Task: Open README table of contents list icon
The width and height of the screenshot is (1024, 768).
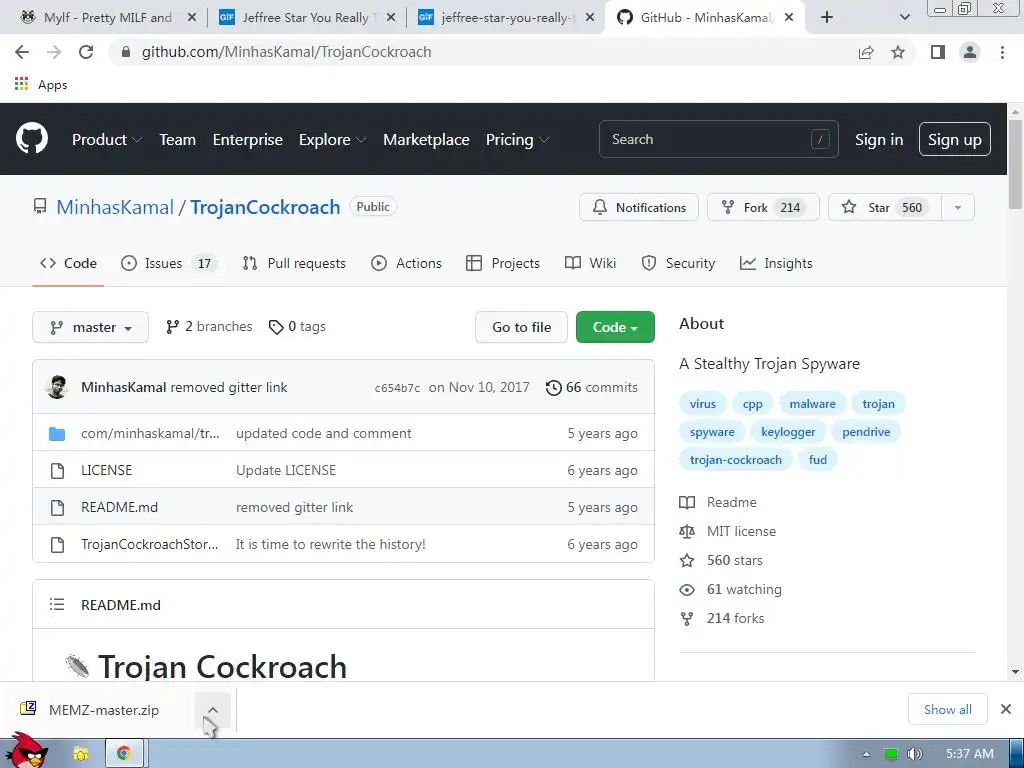Action: click(x=57, y=605)
